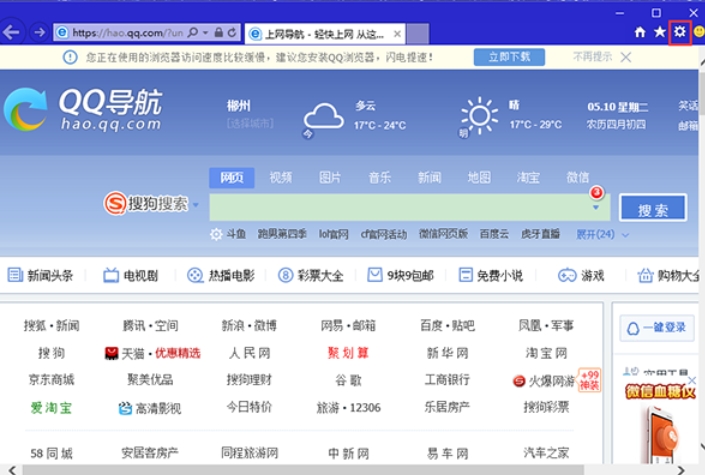This screenshot has height=475, width=705.
Task: Open the 火爆网游 link
Action: click(544, 381)
